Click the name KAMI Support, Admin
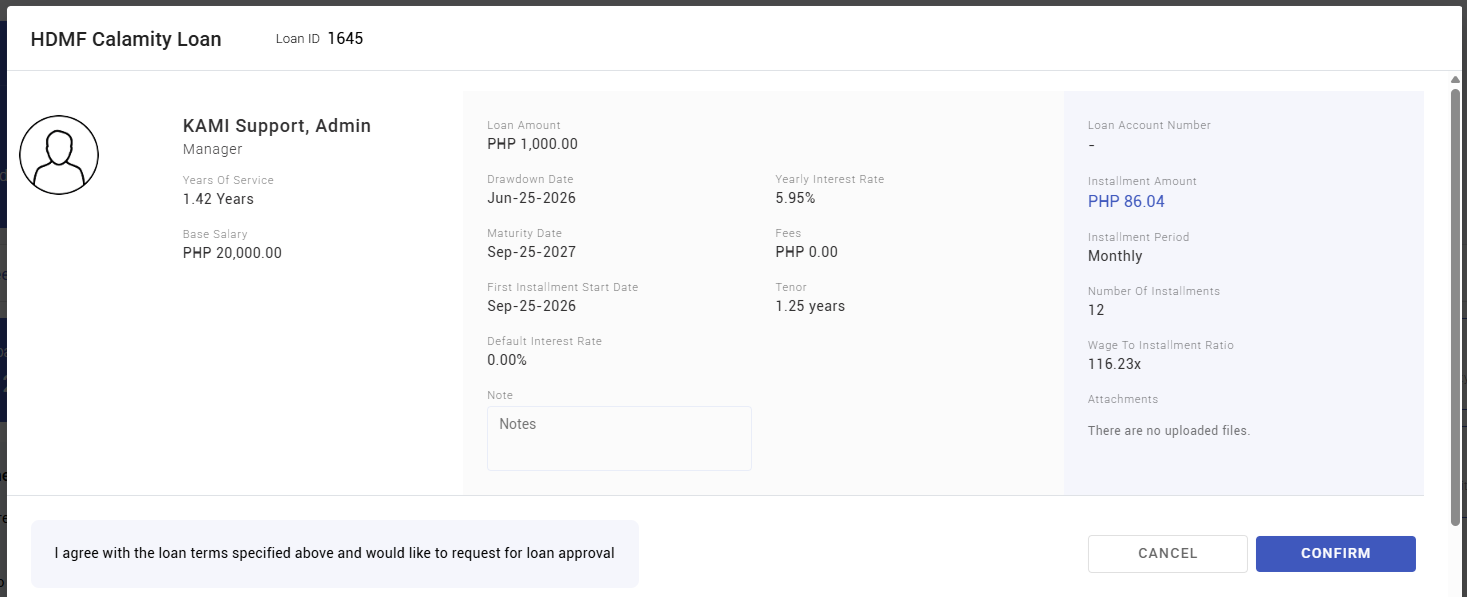This screenshot has width=1467, height=597. pos(277,126)
